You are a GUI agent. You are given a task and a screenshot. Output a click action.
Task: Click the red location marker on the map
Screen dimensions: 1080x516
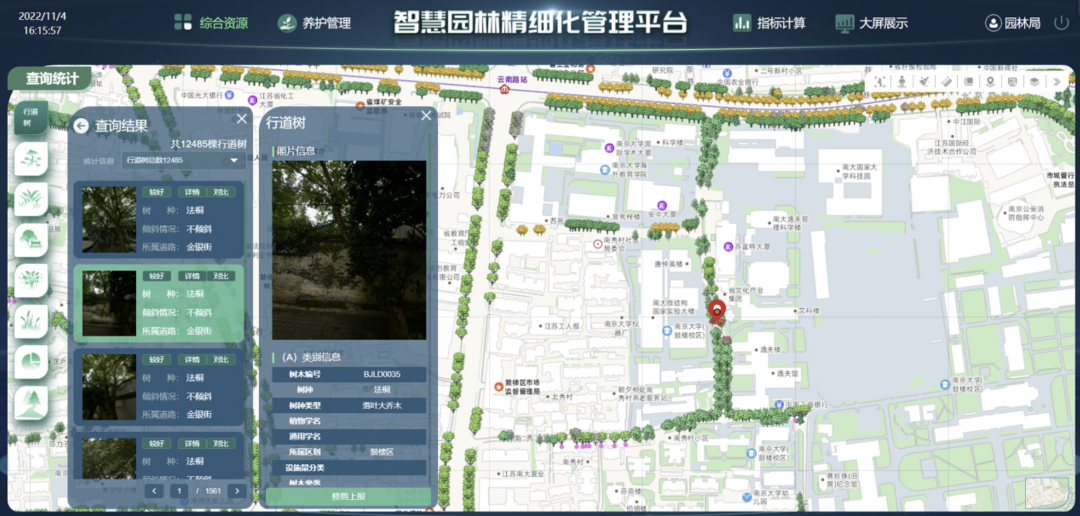(x=717, y=311)
